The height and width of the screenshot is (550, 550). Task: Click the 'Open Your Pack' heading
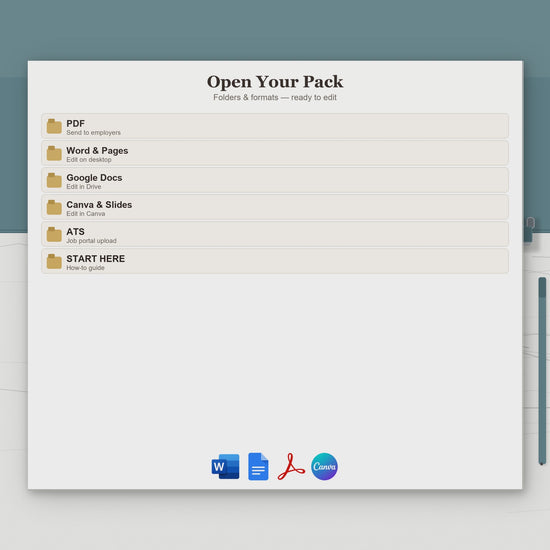pos(275,82)
